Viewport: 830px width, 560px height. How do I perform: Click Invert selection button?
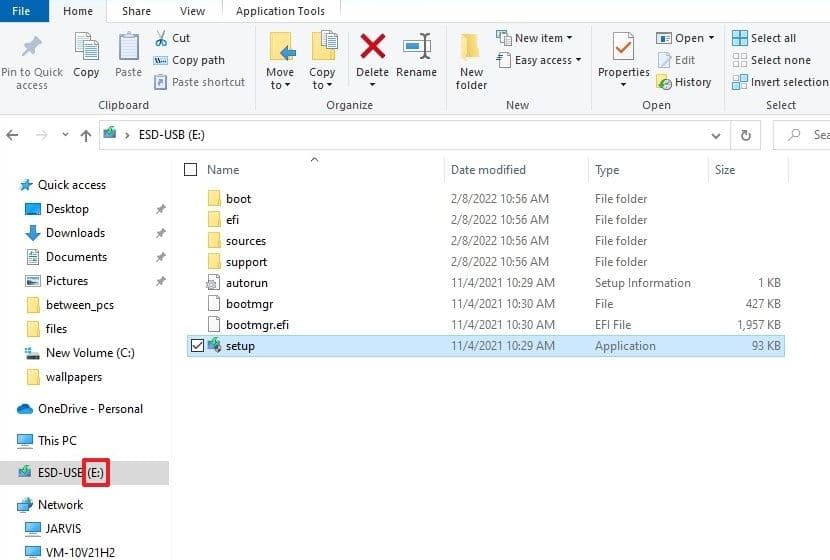pyautogui.click(x=780, y=82)
